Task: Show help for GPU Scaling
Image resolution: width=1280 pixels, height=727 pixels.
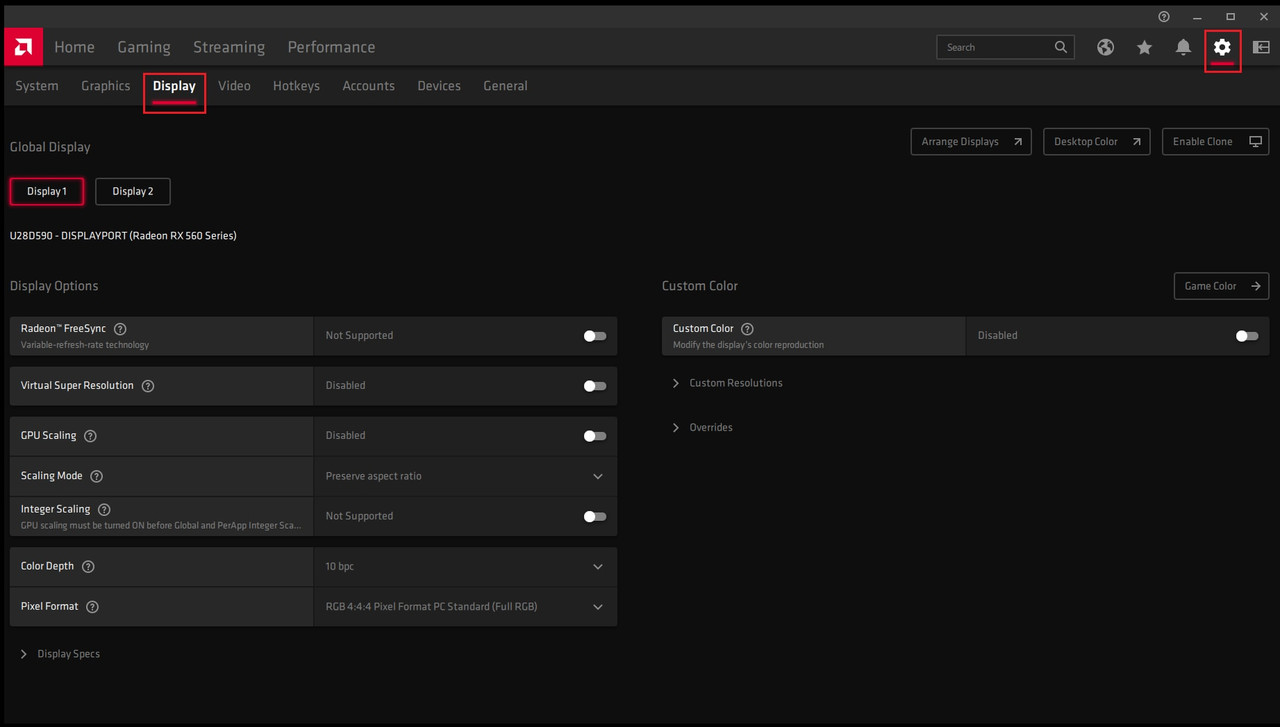Action: point(91,436)
